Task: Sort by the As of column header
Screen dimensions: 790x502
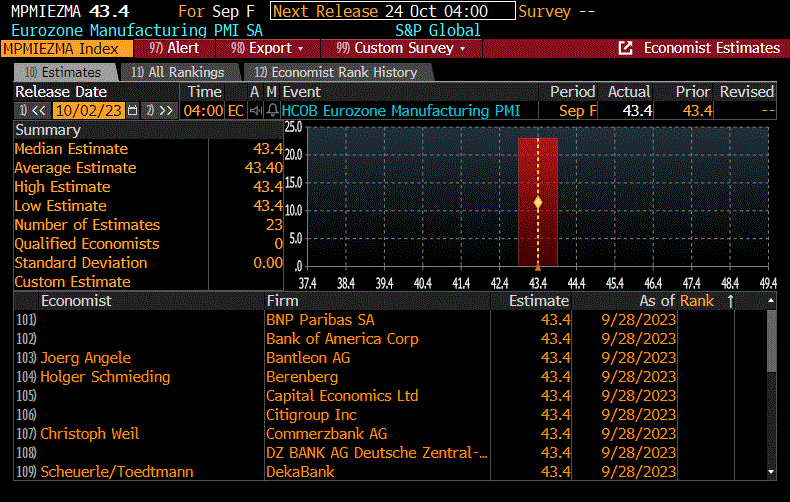Action: (x=656, y=301)
